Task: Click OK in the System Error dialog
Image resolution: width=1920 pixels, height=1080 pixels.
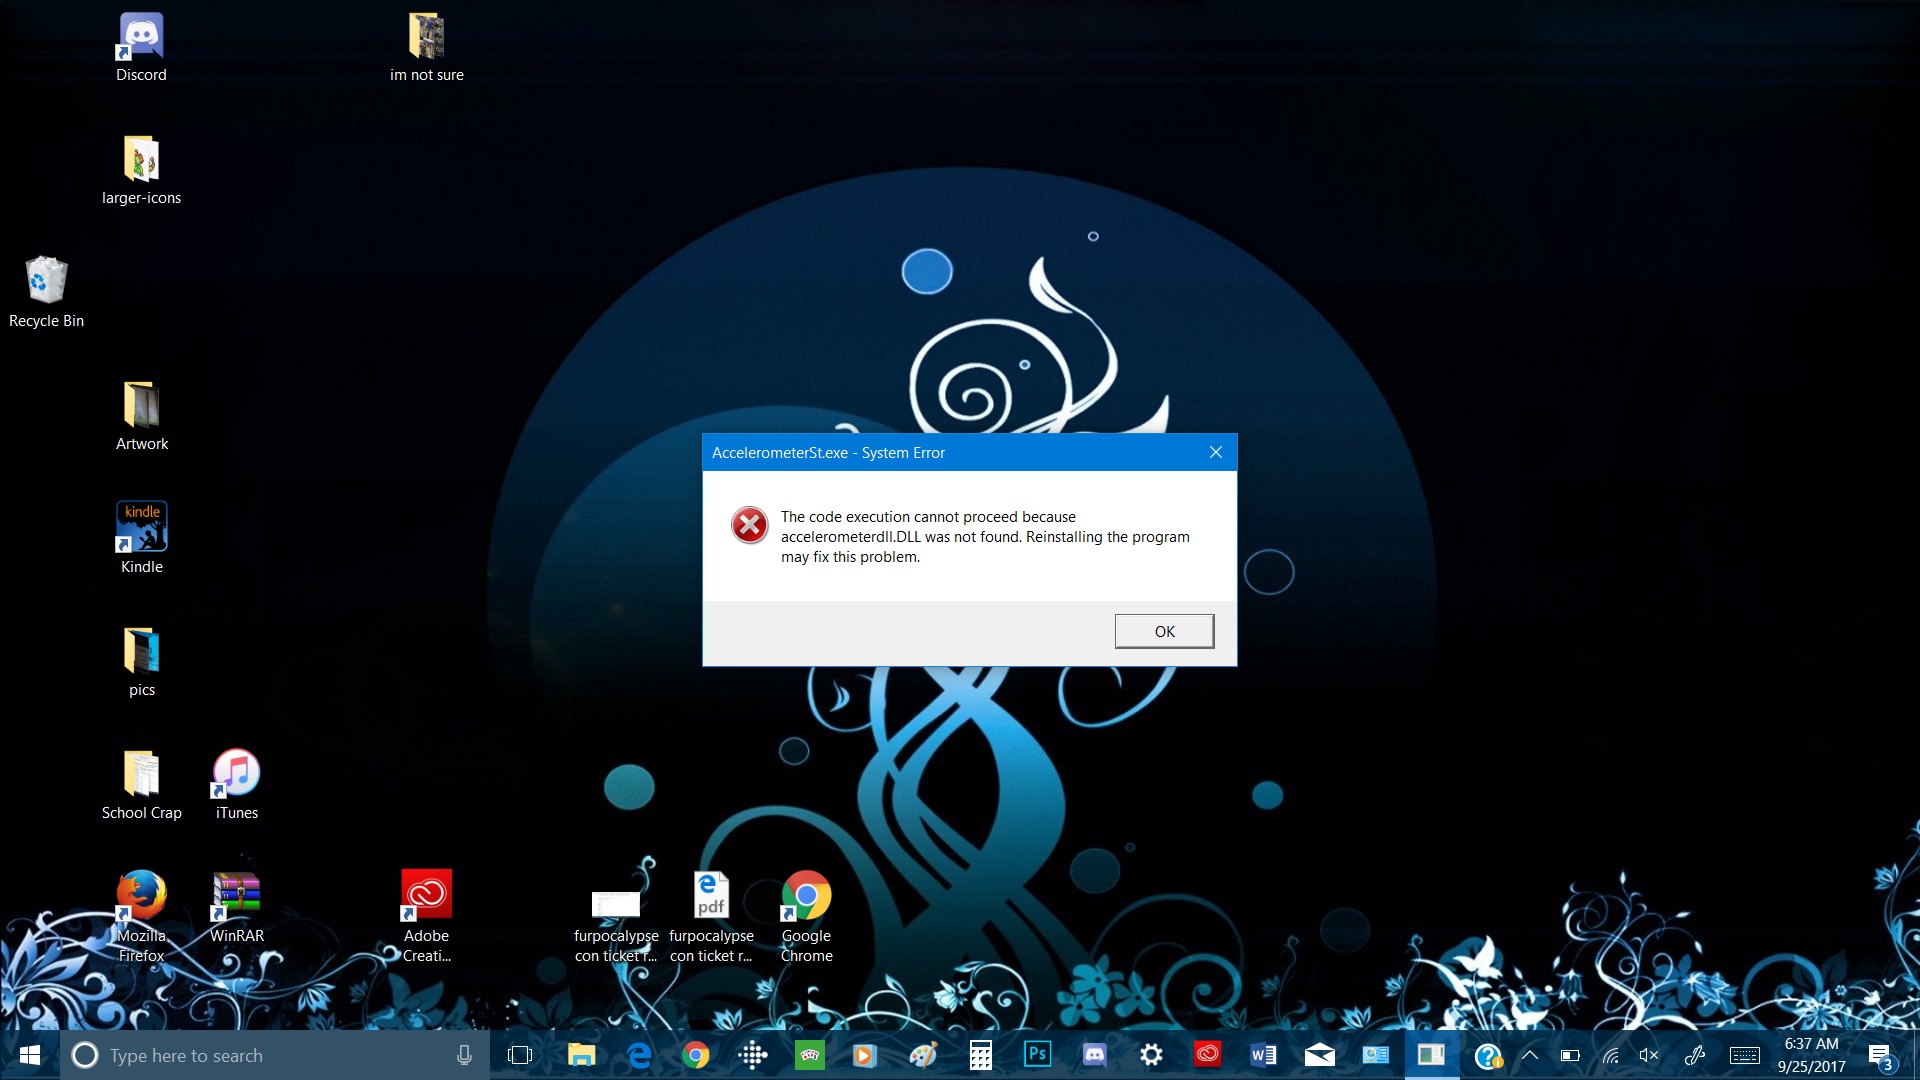Action: pos(1164,631)
